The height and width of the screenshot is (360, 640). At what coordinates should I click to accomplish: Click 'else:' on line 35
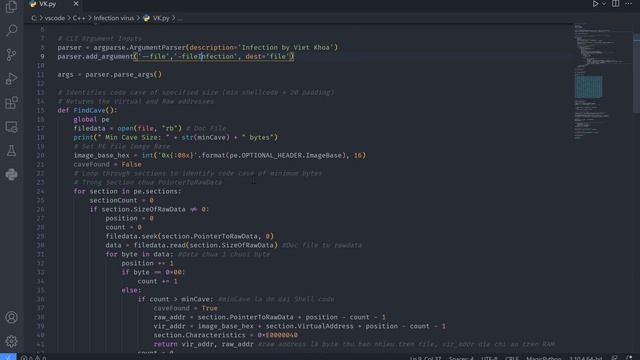[x=131, y=290]
